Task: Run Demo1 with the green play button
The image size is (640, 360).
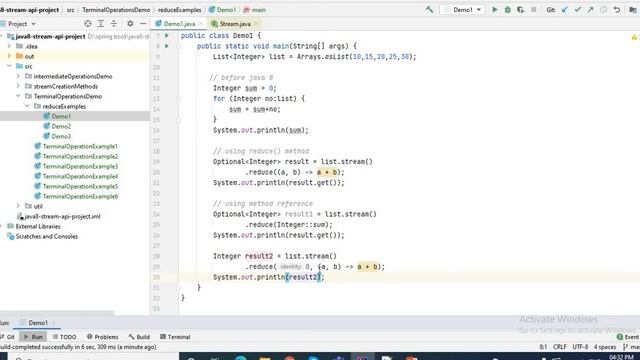Action: (x=495, y=9)
